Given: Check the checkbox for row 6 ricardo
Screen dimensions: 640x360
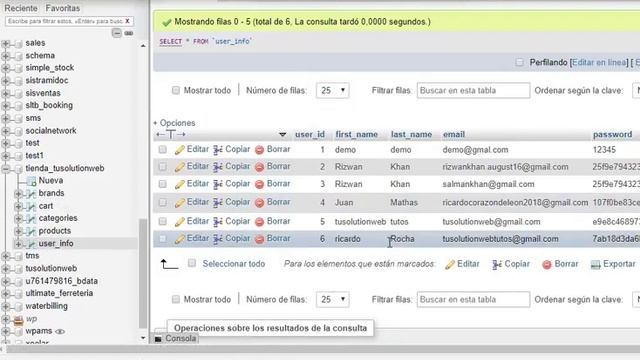Looking at the screenshot, I should point(162,239).
